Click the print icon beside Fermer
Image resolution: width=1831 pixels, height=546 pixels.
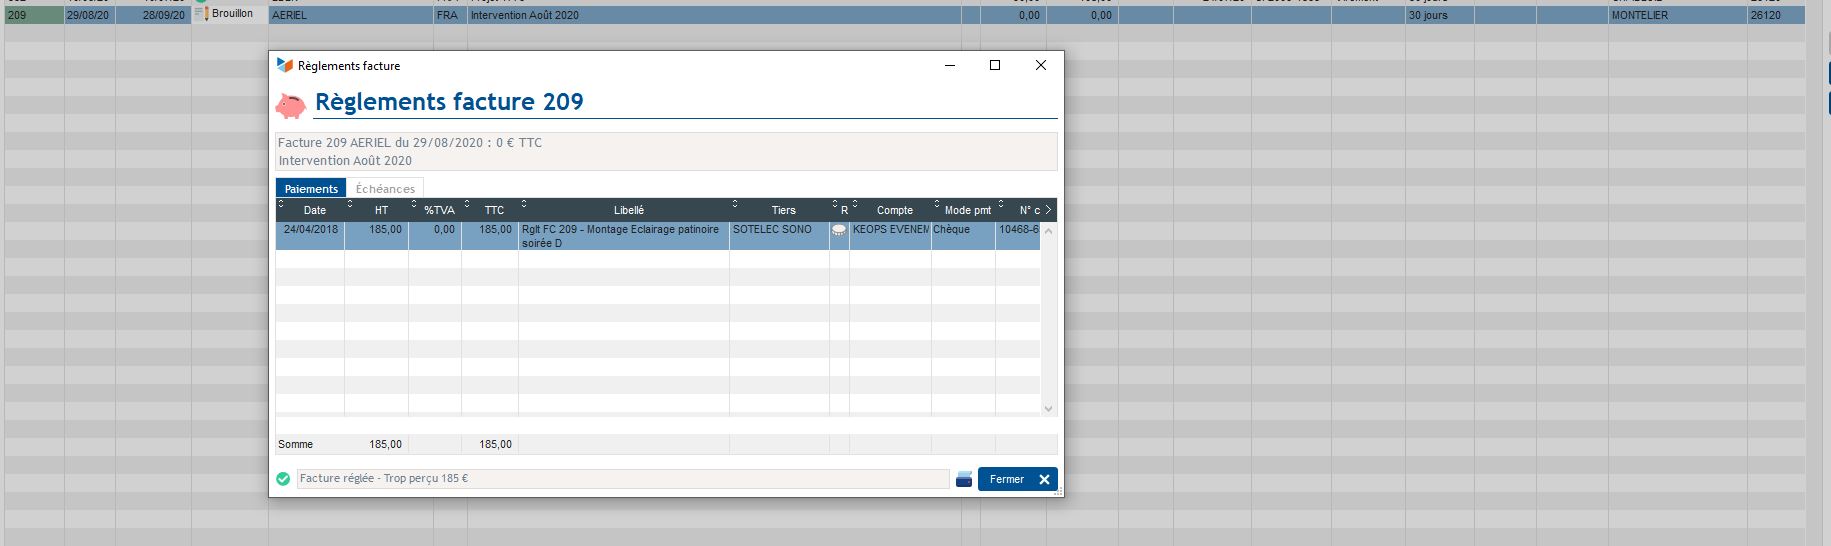point(964,479)
